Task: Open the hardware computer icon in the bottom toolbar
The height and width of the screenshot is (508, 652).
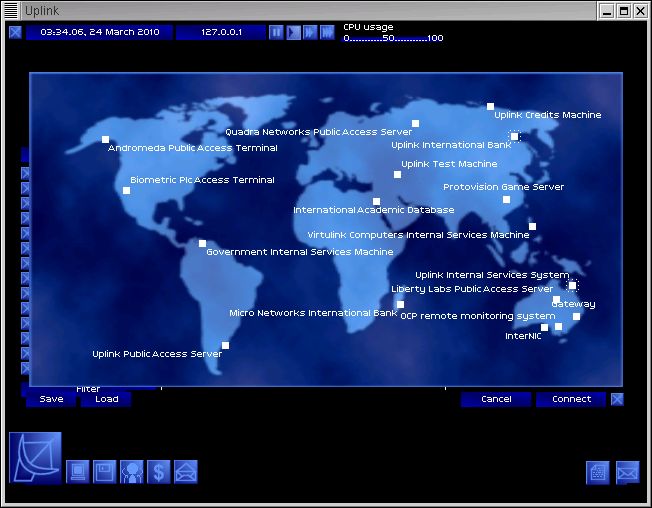Action: (x=78, y=472)
